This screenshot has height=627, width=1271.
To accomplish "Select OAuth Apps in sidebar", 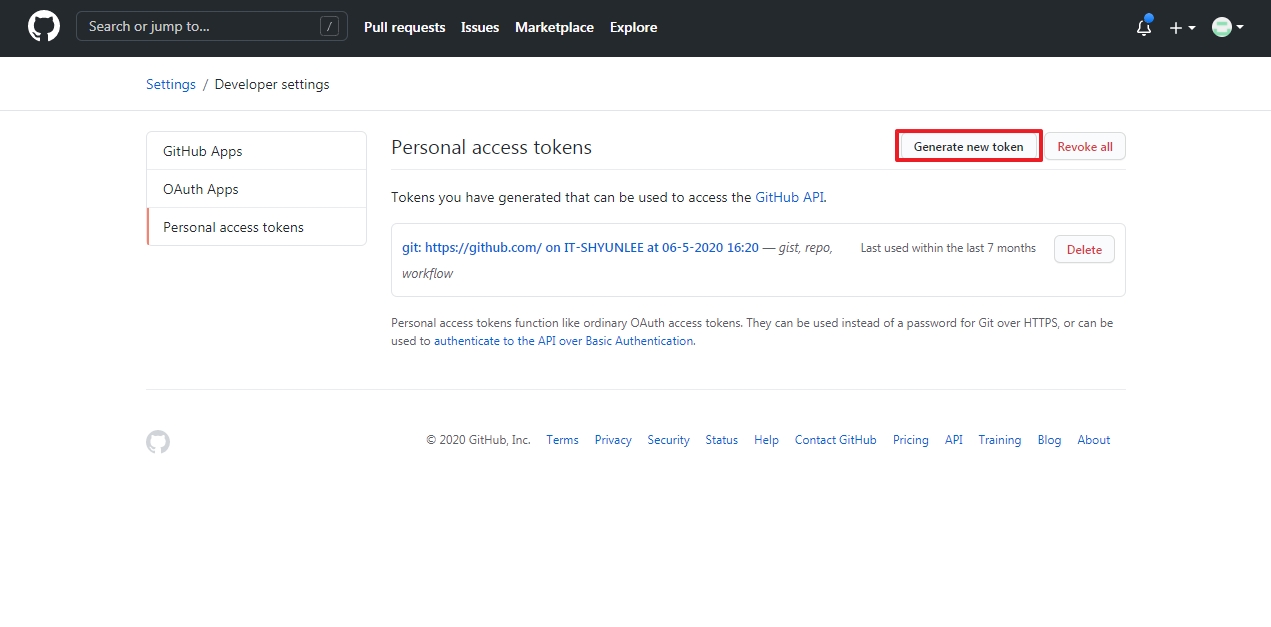I will coord(256,189).
